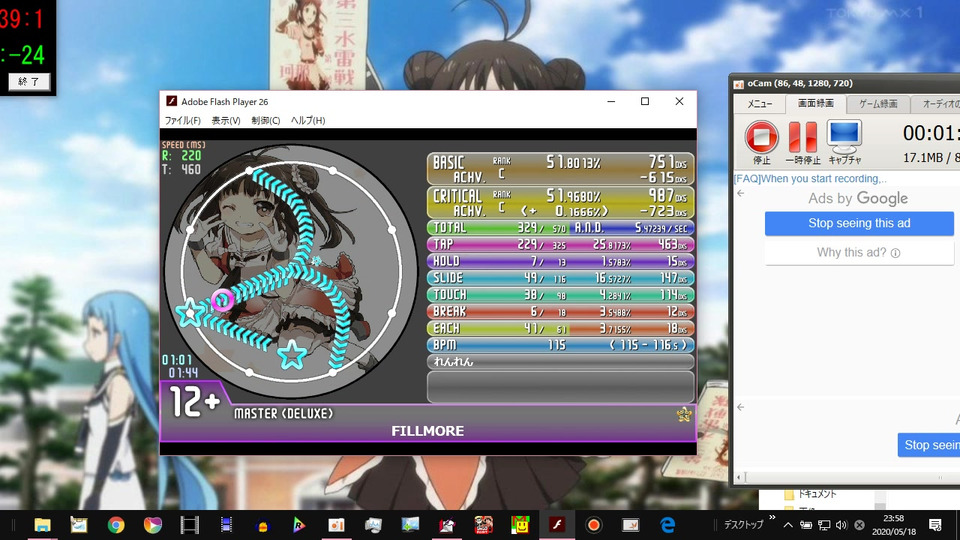
Task: Open the volume control in the system tray
Action: pos(841,525)
